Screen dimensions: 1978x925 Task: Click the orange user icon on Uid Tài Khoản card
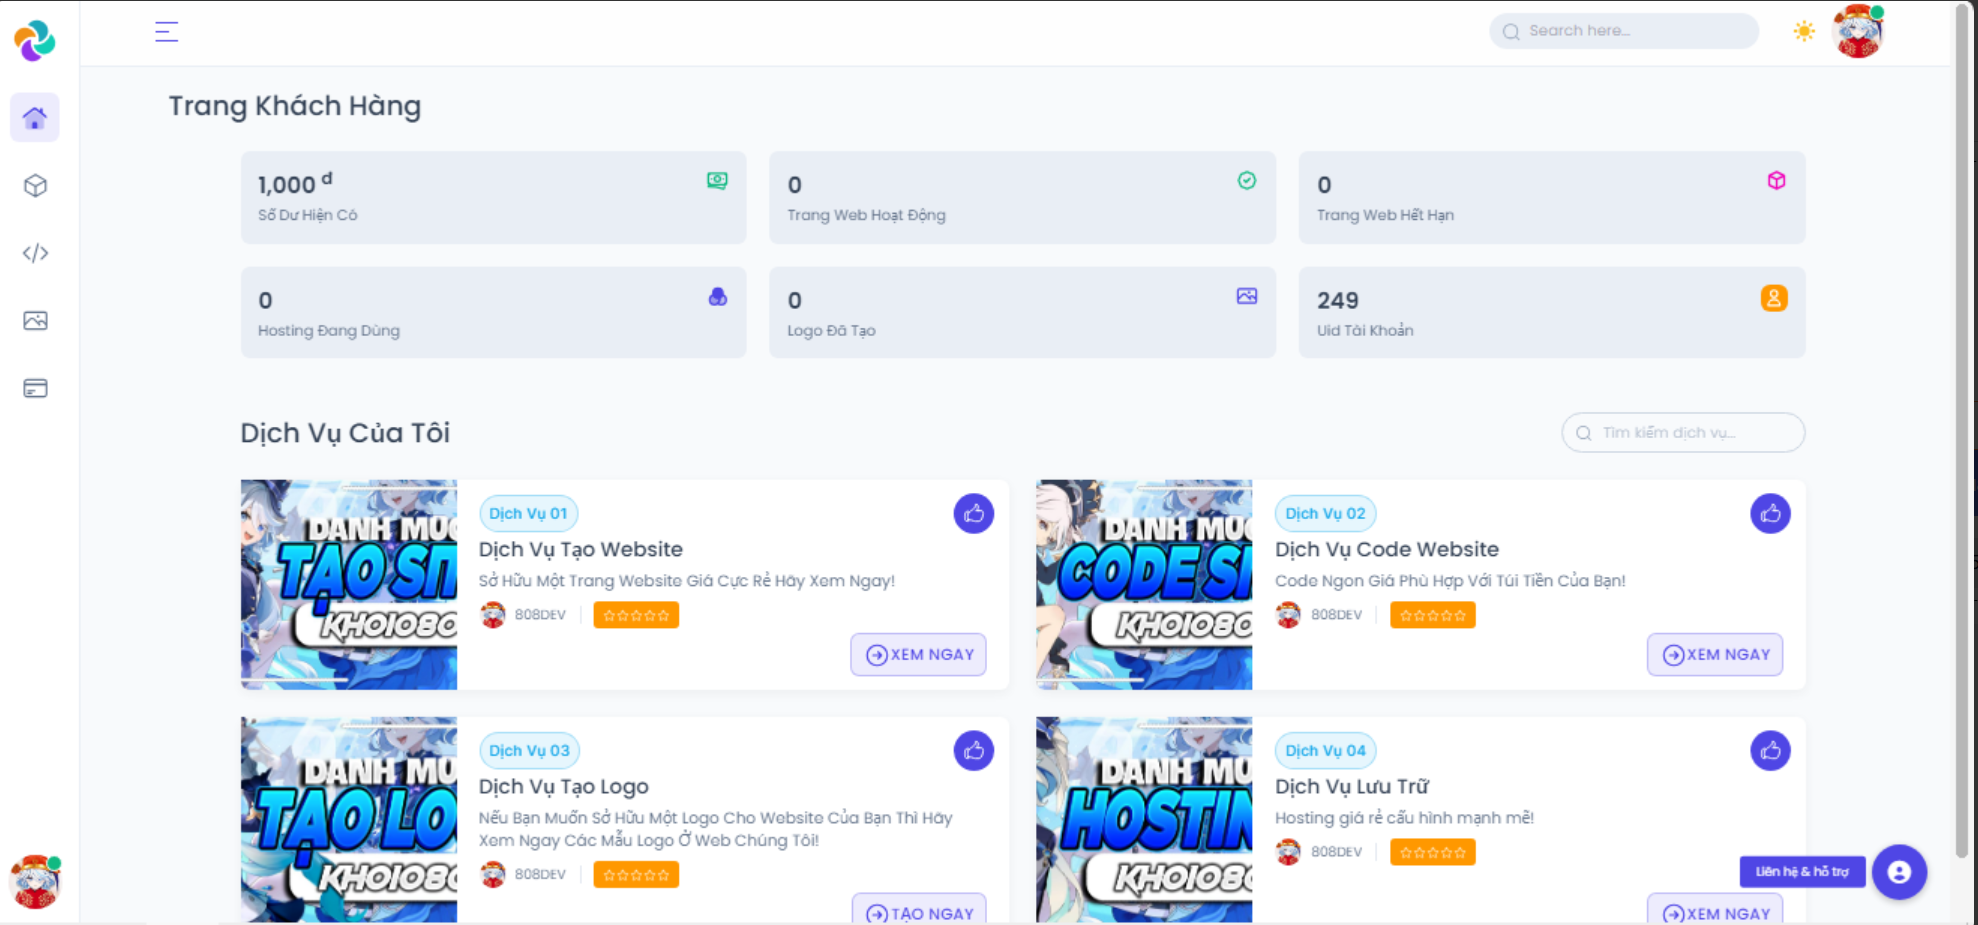pyautogui.click(x=1774, y=298)
